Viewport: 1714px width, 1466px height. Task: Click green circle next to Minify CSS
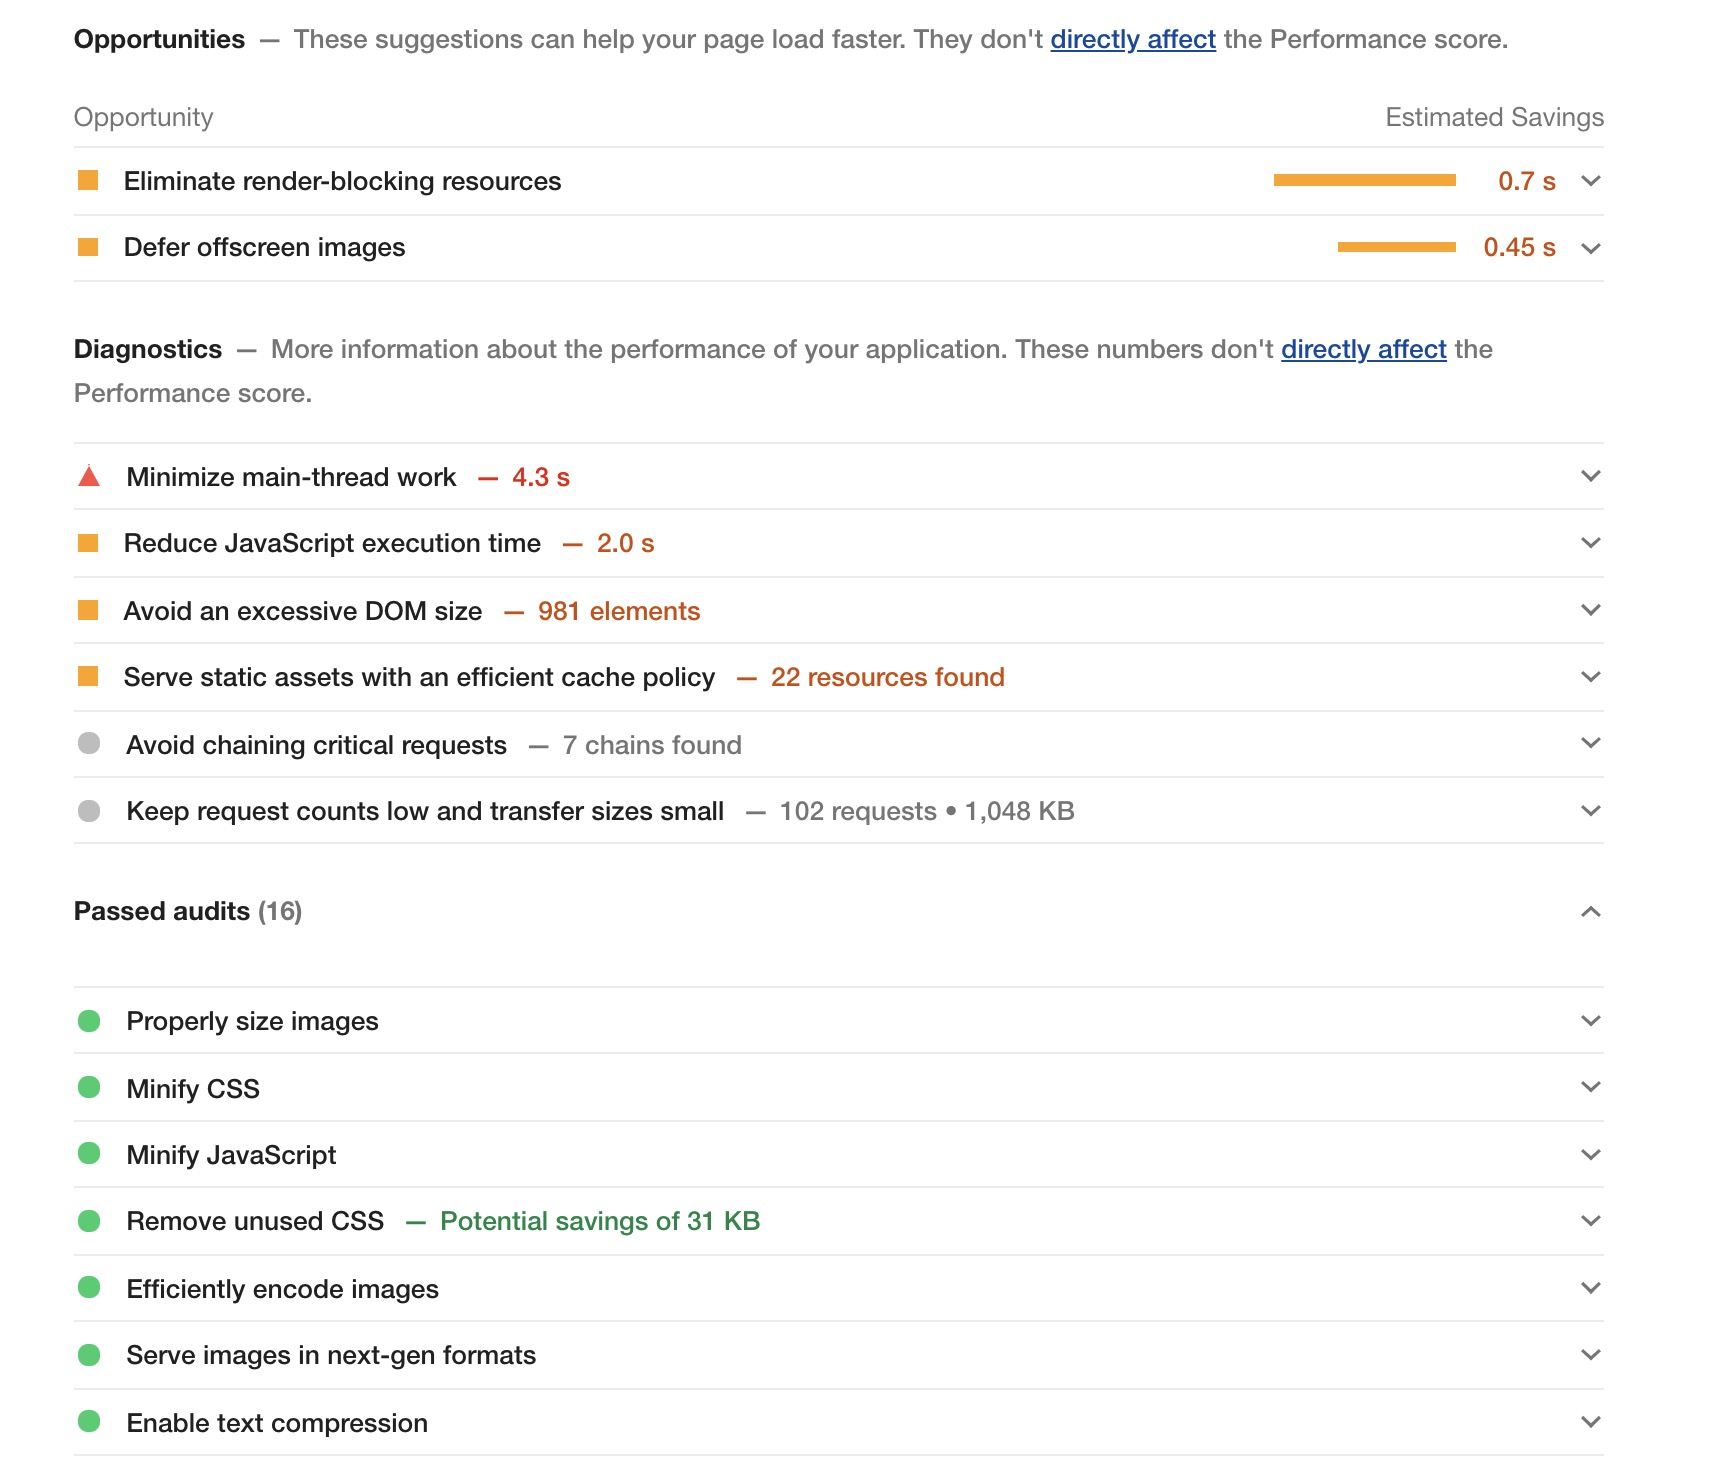[89, 1088]
